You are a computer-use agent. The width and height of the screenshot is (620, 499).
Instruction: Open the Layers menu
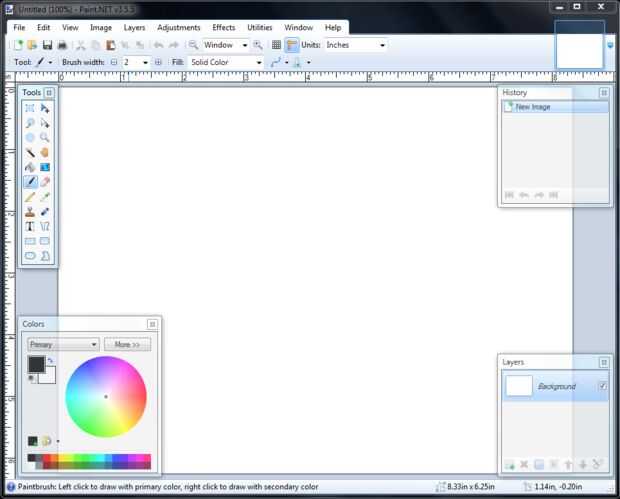coord(134,27)
